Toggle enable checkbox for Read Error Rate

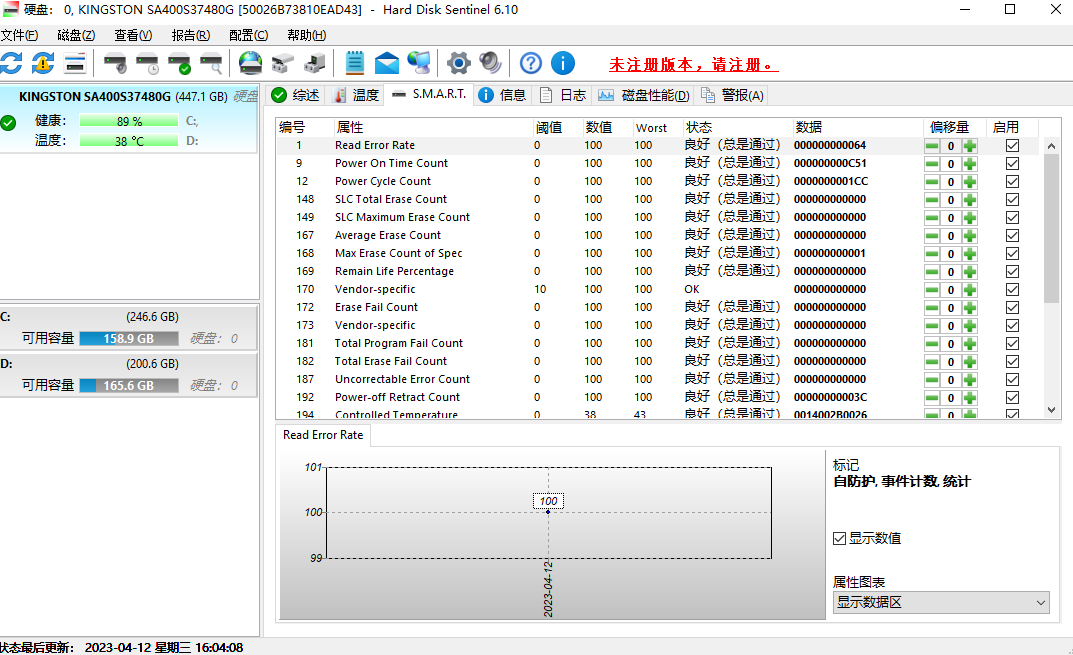pyautogui.click(x=1012, y=145)
